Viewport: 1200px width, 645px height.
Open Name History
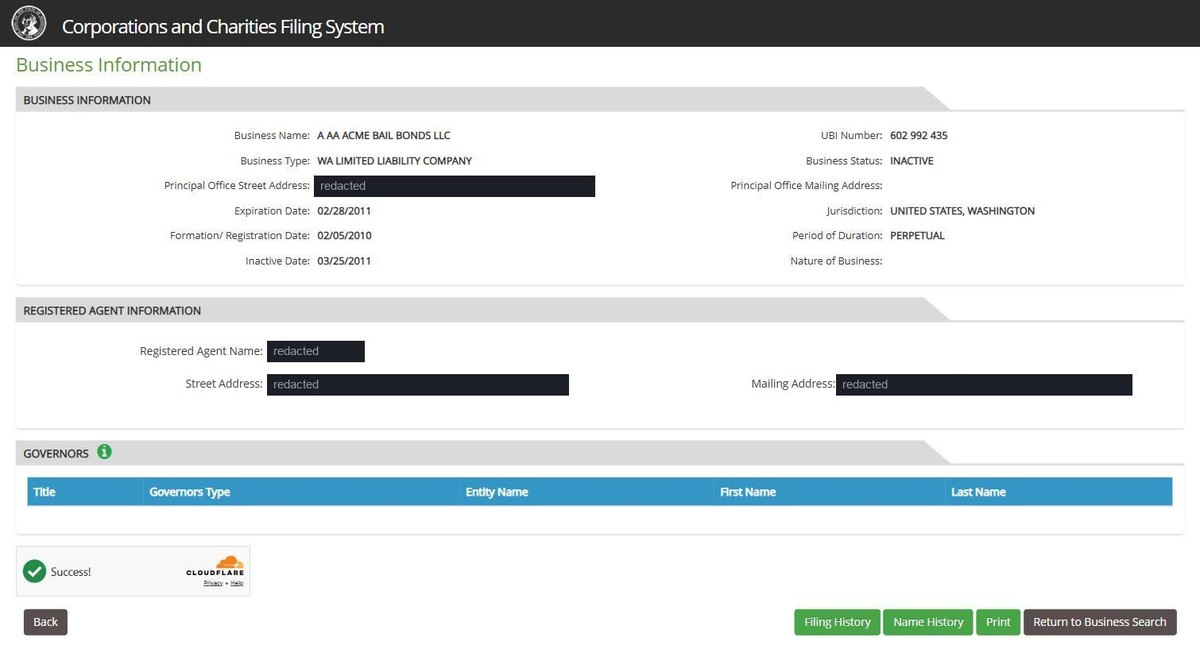928,622
